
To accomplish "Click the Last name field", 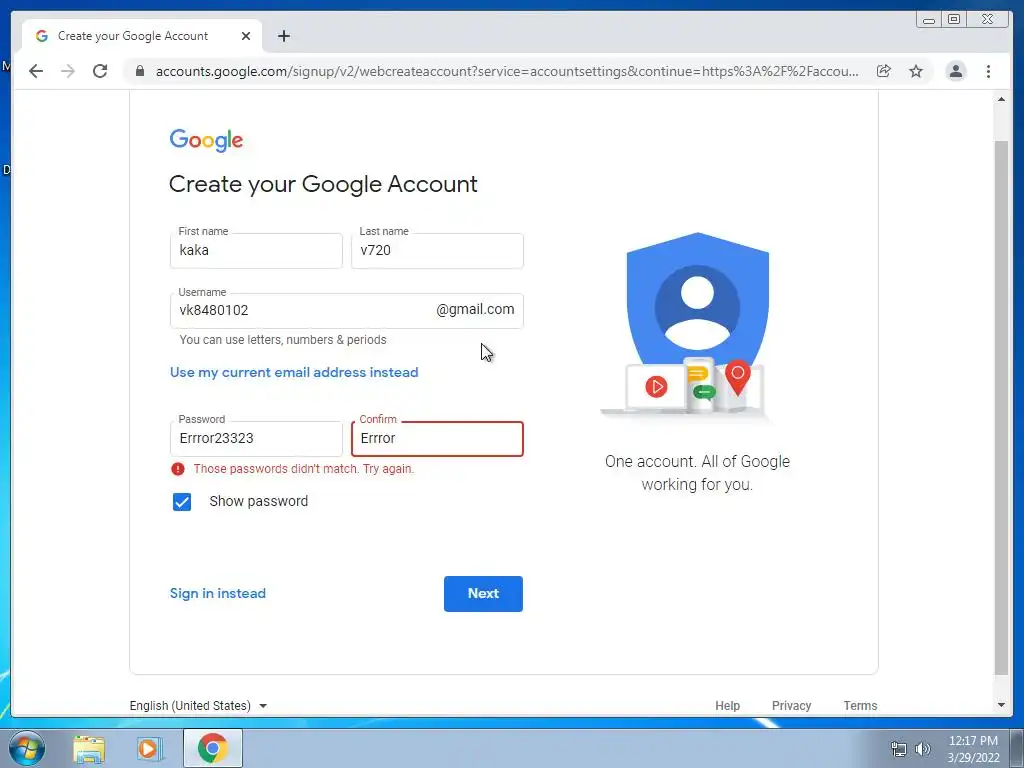I will 437,251.
